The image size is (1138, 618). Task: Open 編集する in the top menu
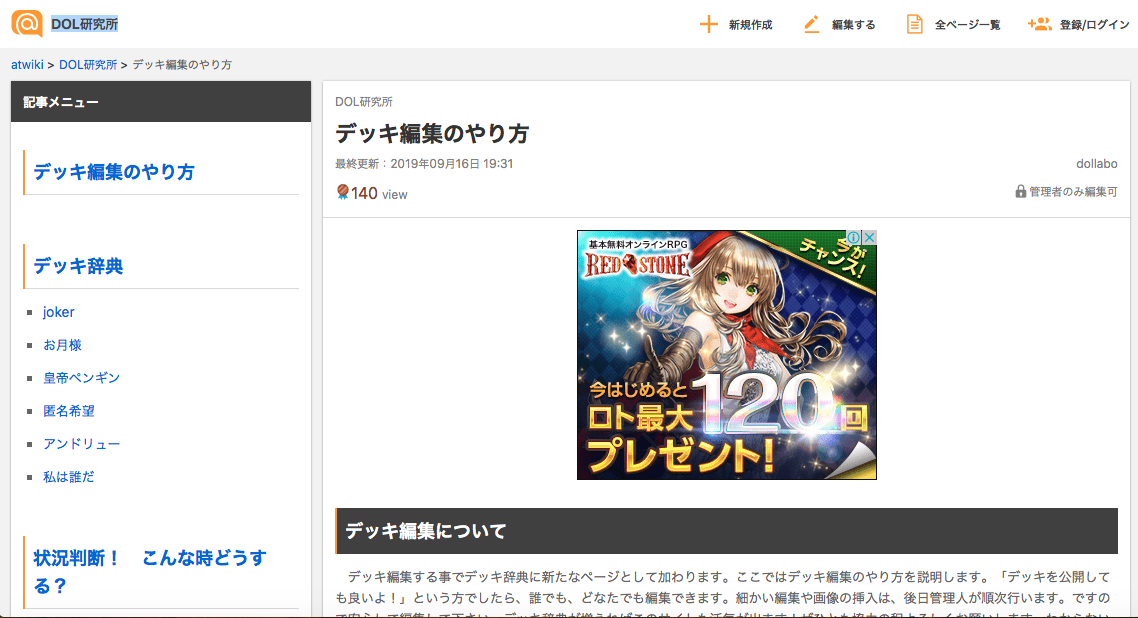[x=854, y=25]
